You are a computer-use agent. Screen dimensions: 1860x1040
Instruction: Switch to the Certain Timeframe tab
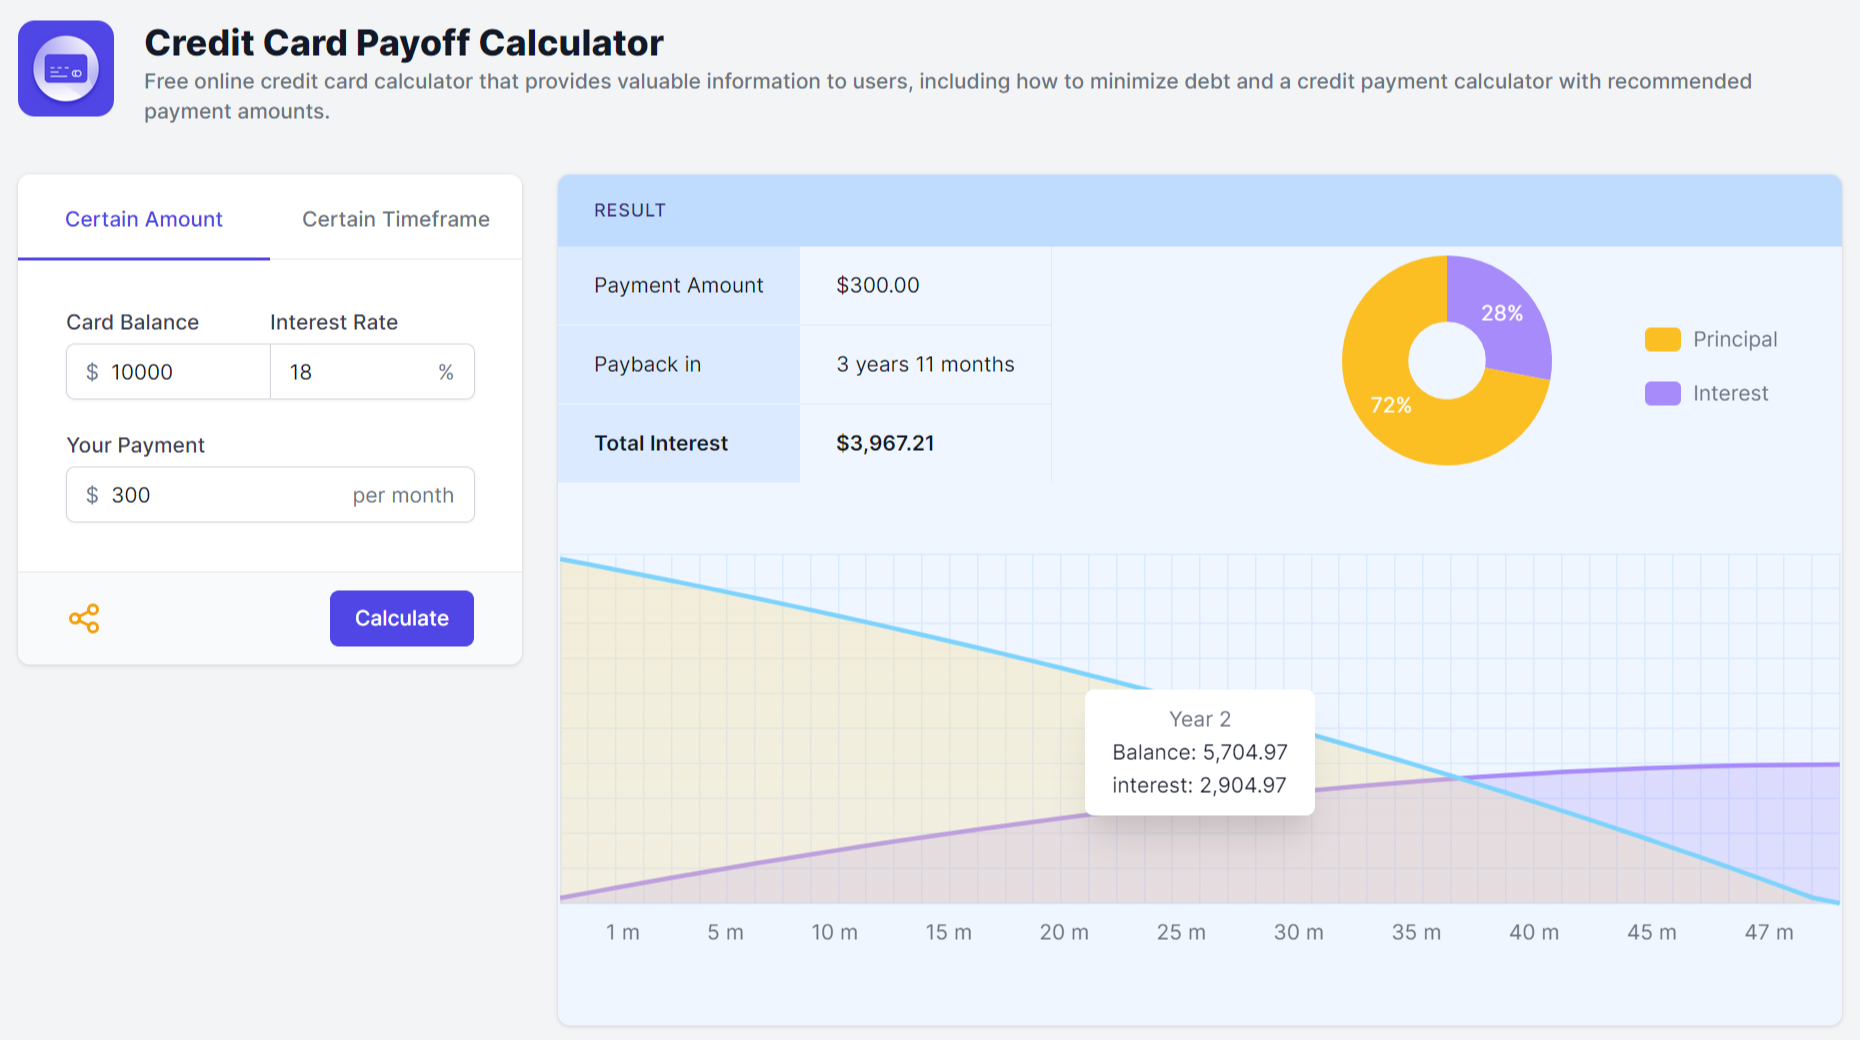coord(395,219)
